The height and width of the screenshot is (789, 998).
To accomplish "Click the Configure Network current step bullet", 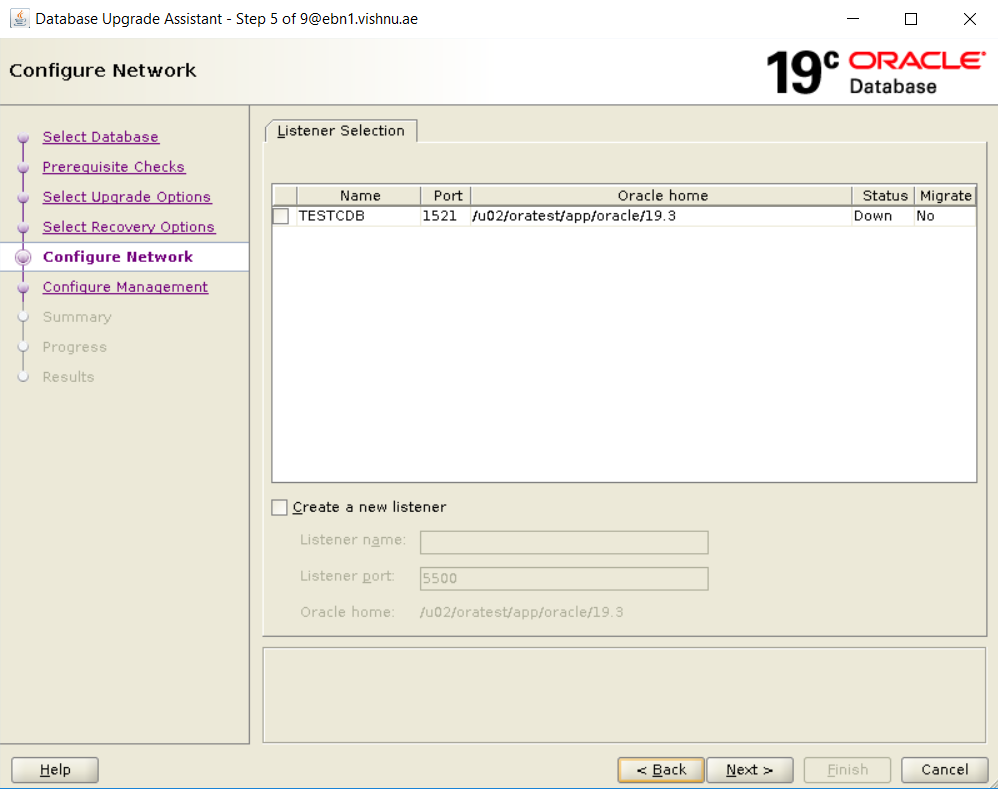I will point(24,257).
